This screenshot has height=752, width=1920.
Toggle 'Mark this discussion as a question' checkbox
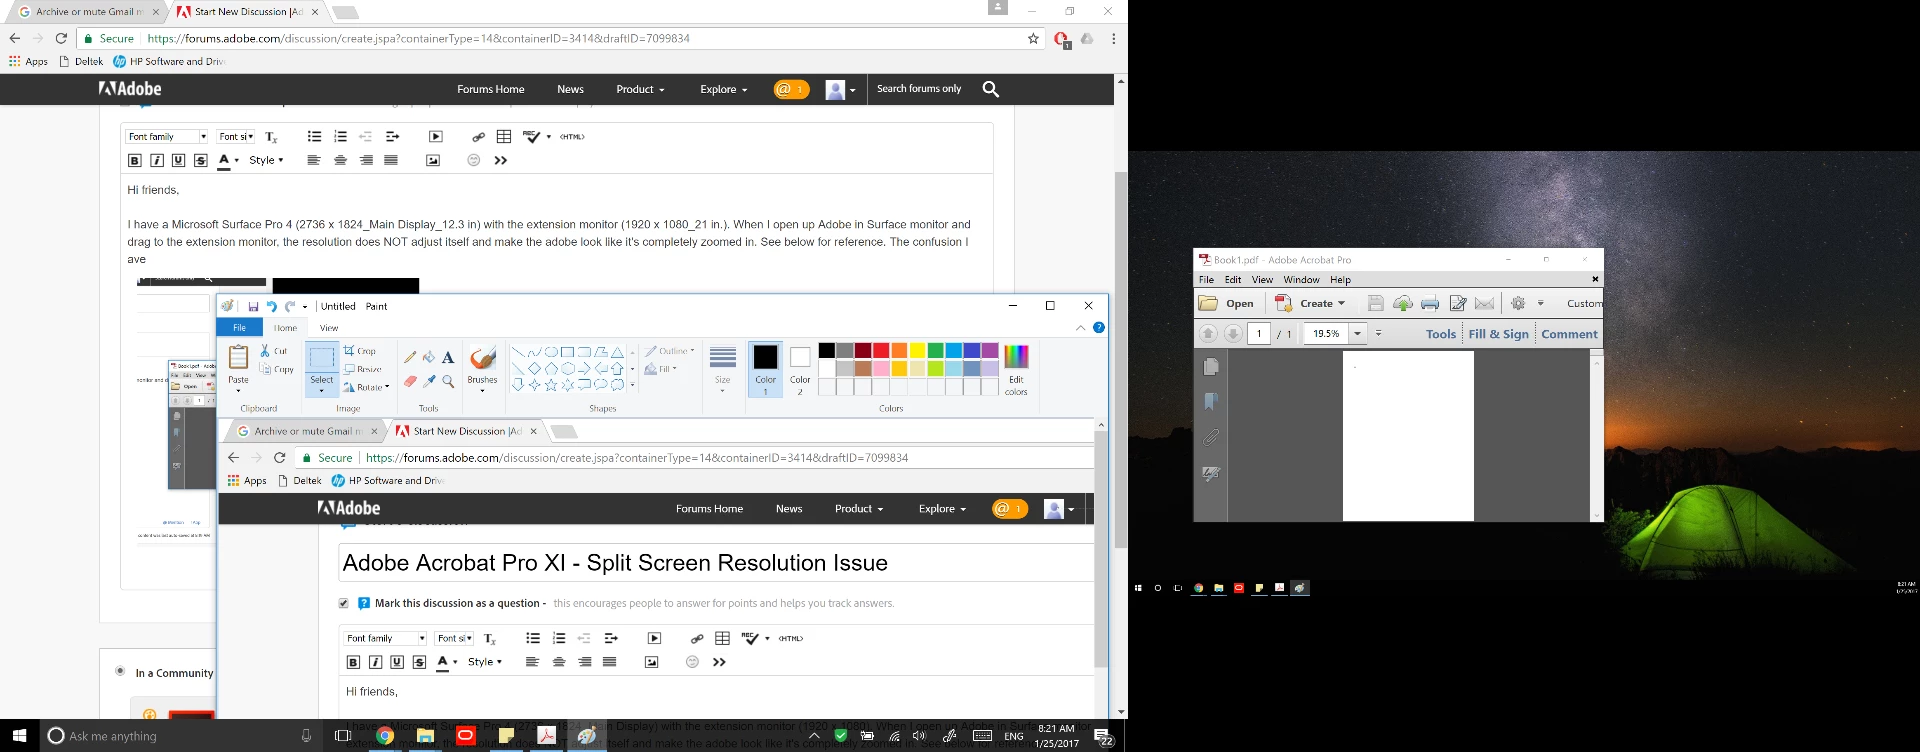tap(344, 603)
